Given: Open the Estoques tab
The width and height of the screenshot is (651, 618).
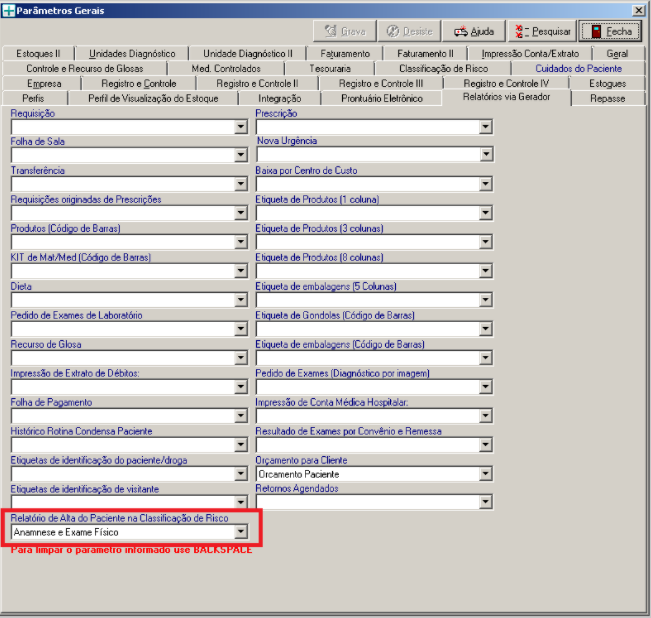Looking at the screenshot, I should [x=607, y=83].
